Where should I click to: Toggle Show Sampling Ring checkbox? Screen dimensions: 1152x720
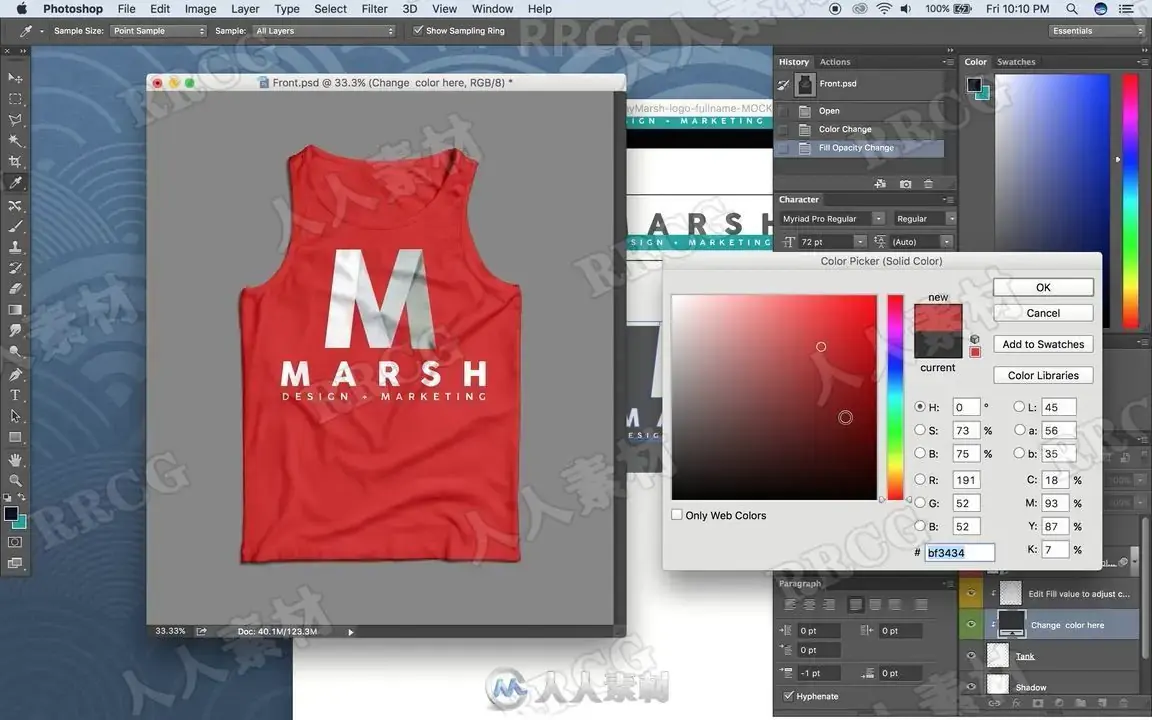tap(418, 30)
